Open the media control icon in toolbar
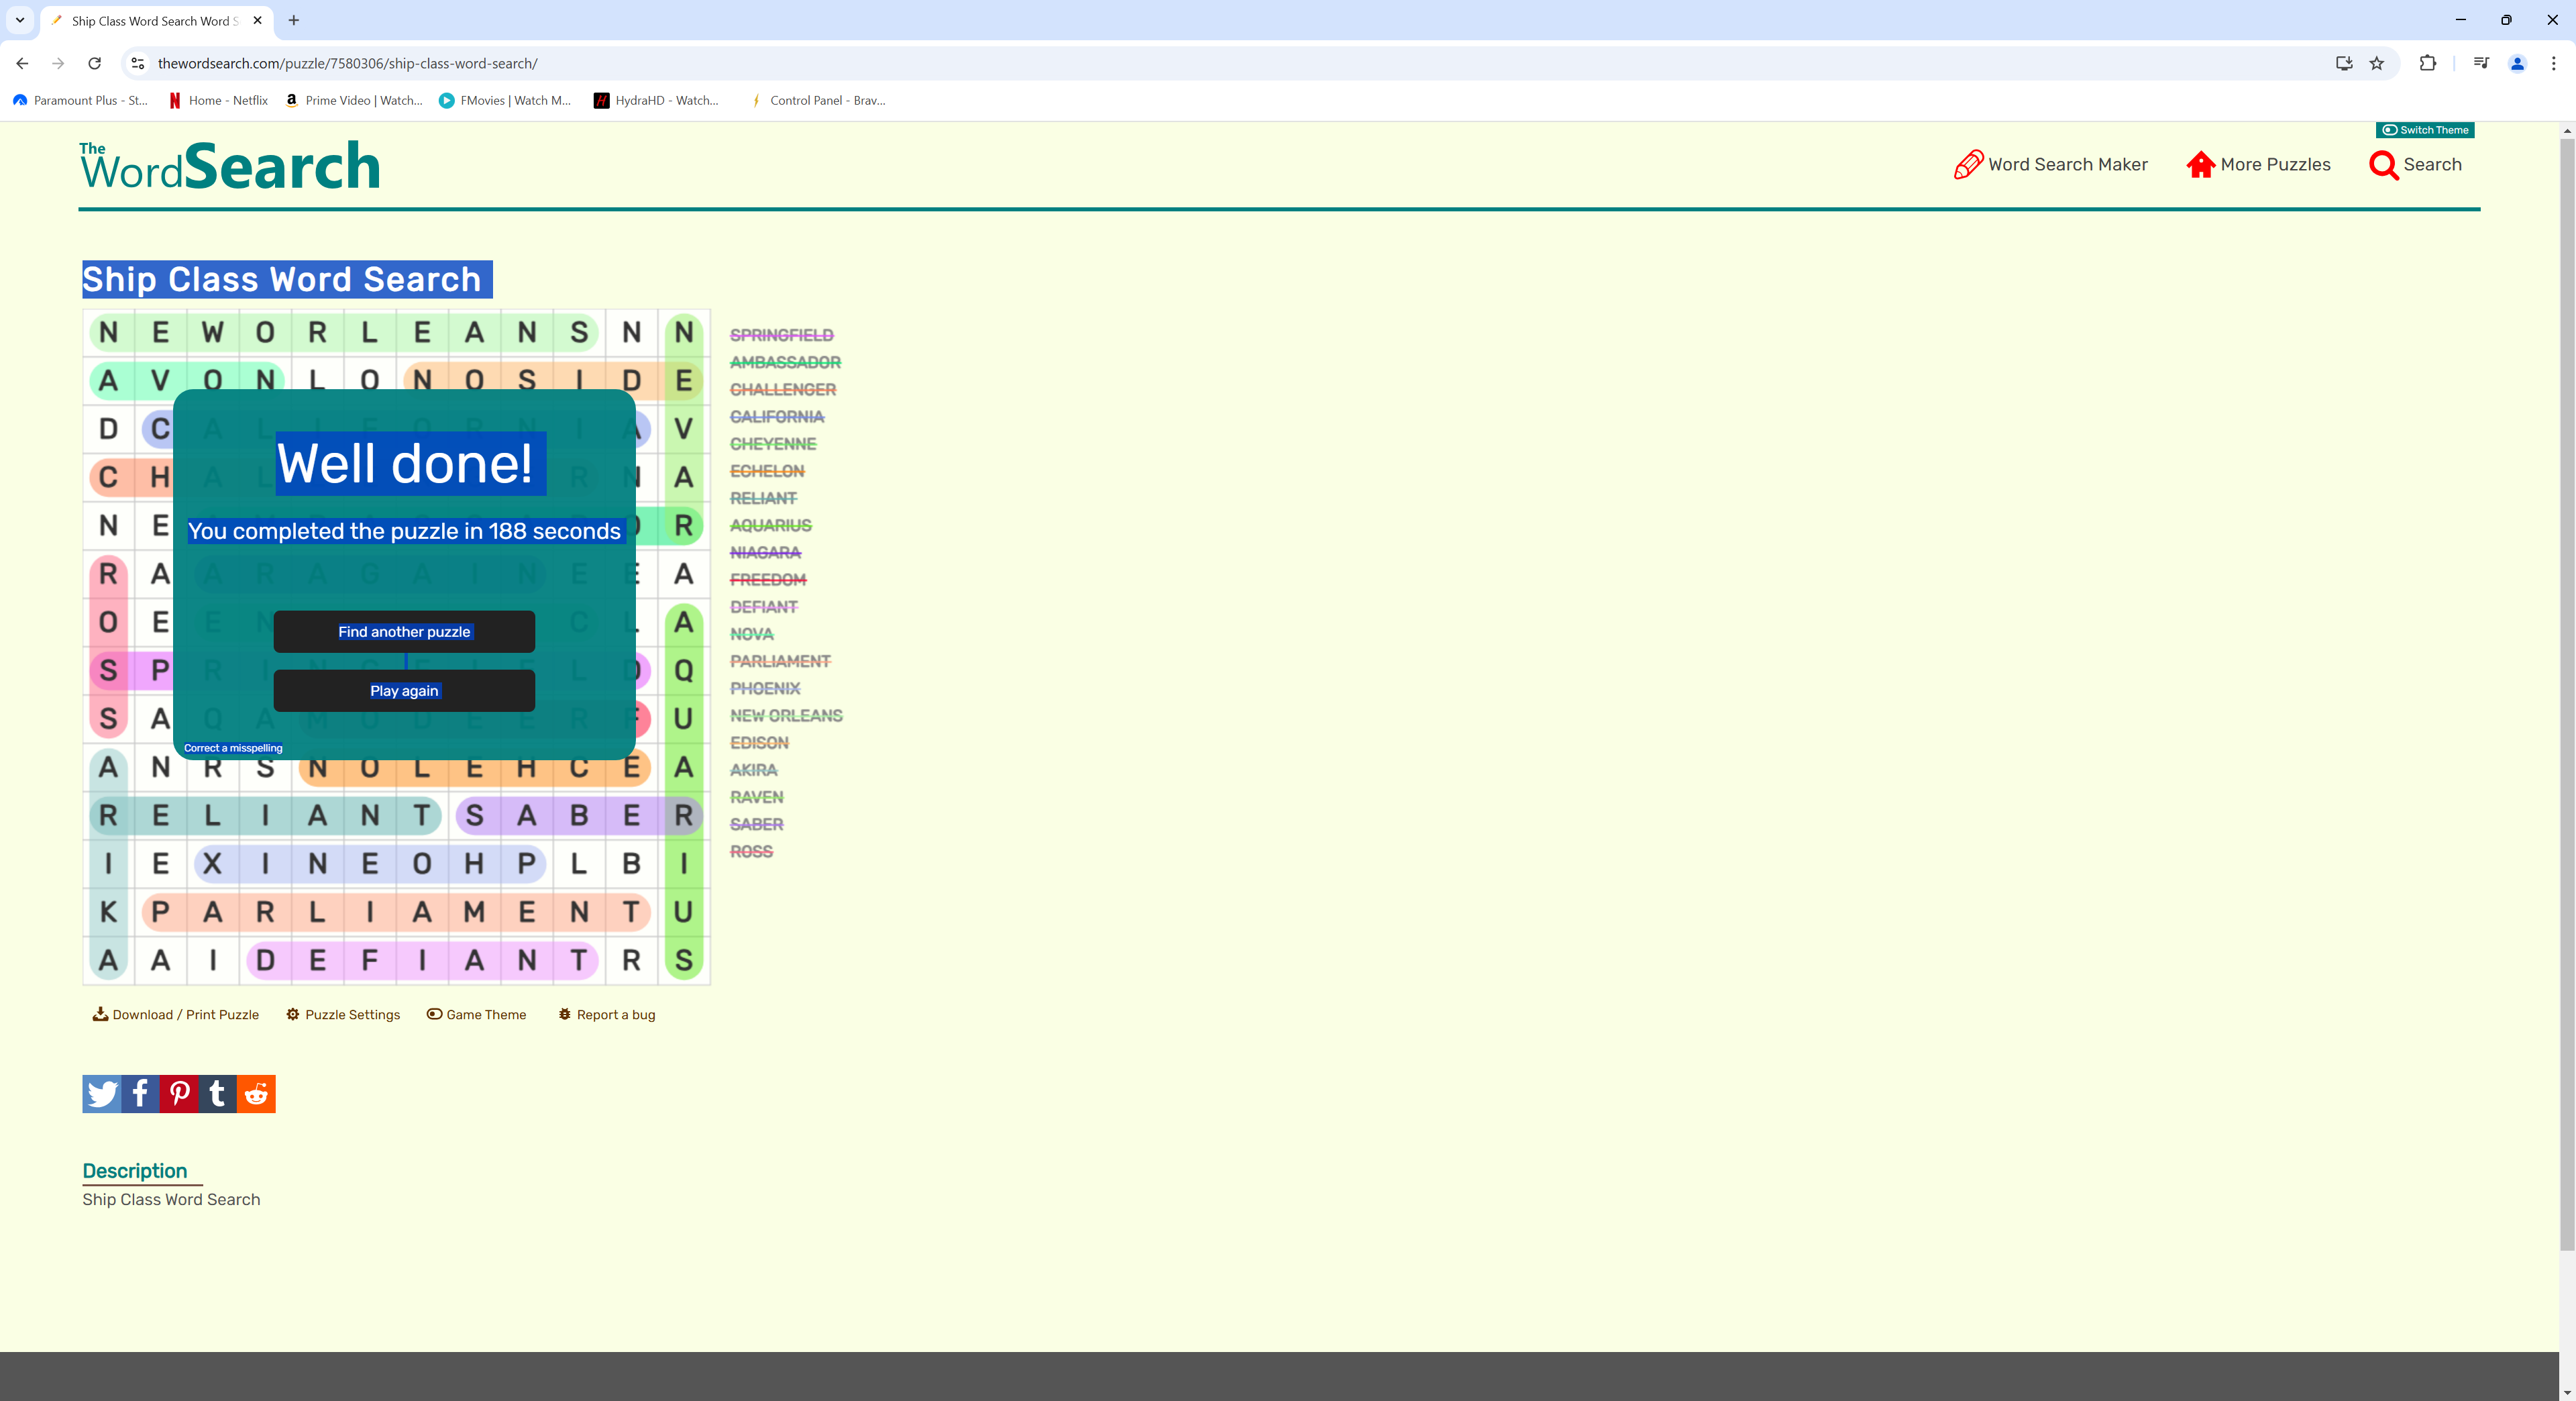The width and height of the screenshot is (2576, 1401). click(x=2481, y=63)
